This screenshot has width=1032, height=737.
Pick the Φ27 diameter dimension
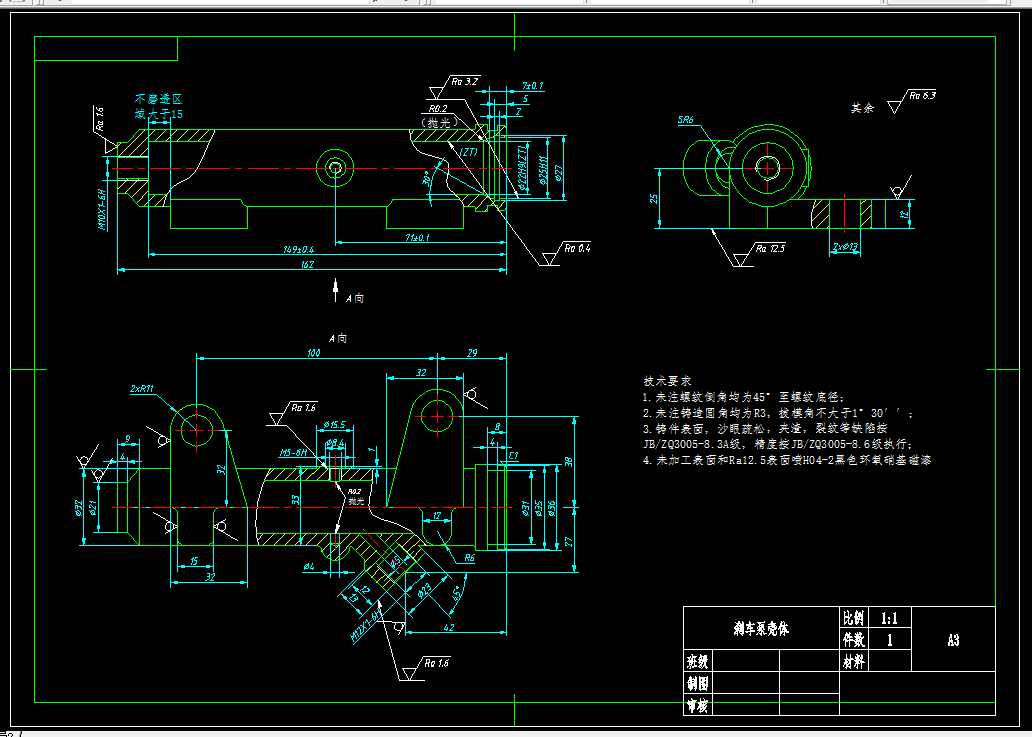(x=559, y=172)
